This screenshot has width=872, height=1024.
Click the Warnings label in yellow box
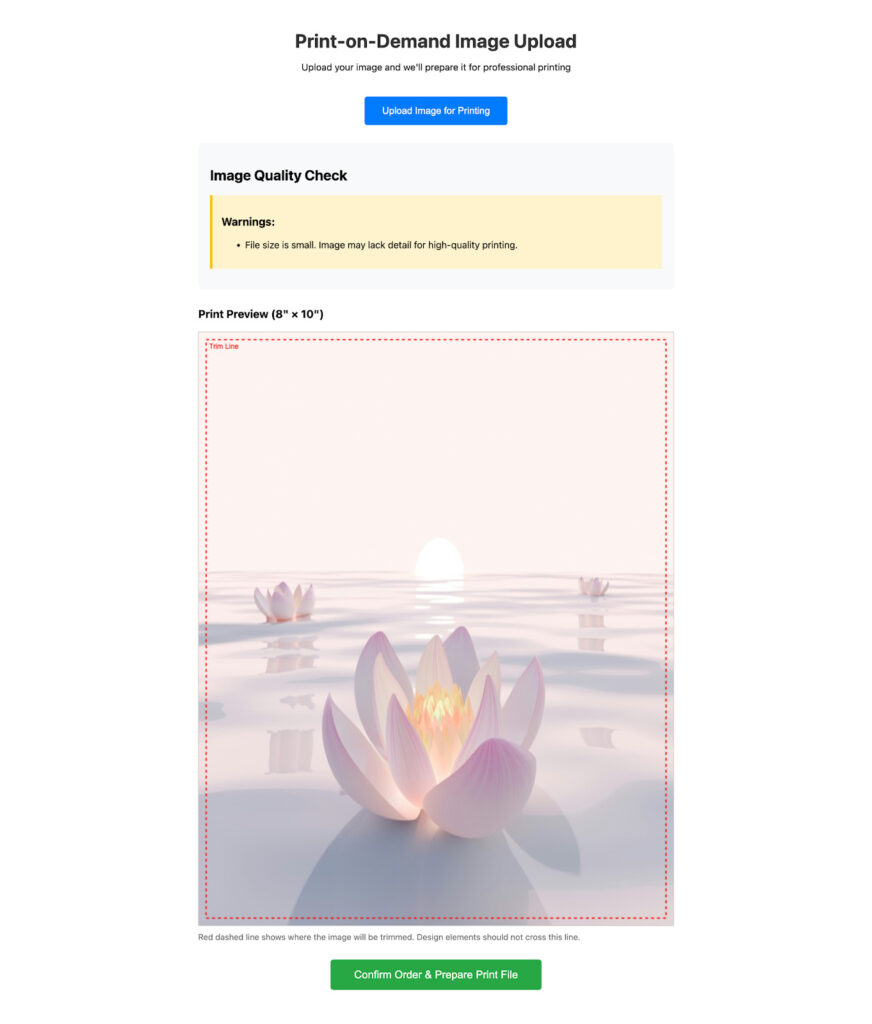[x=248, y=222]
